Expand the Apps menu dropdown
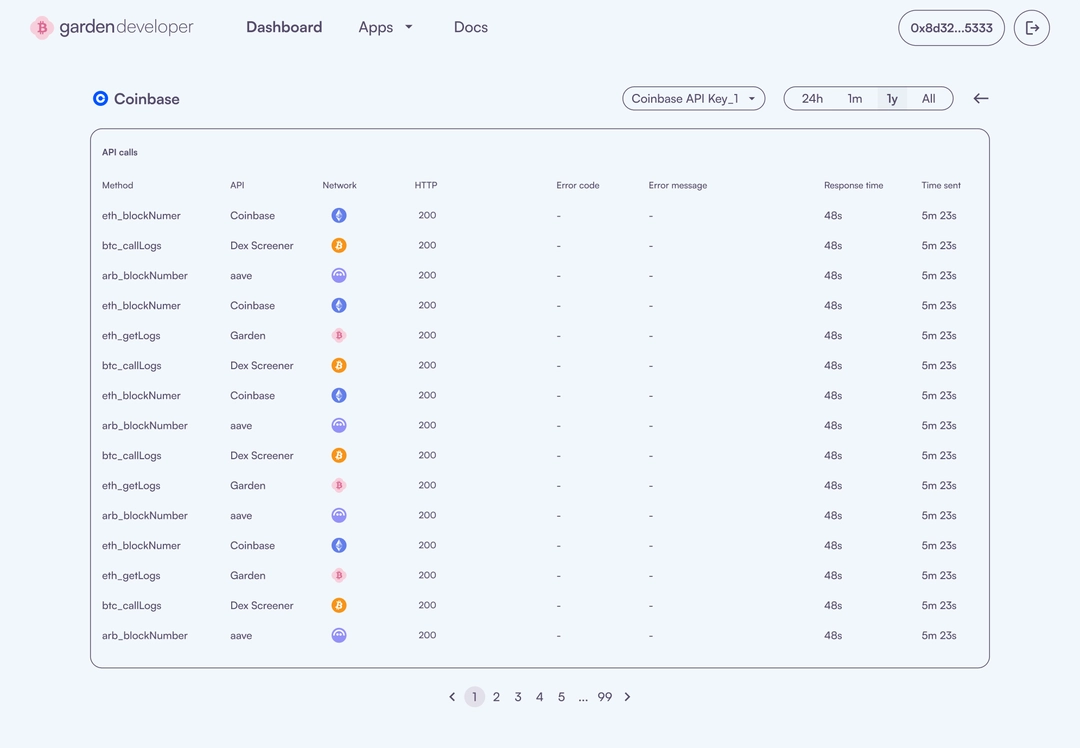1080x748 pixels. point(385,28)
